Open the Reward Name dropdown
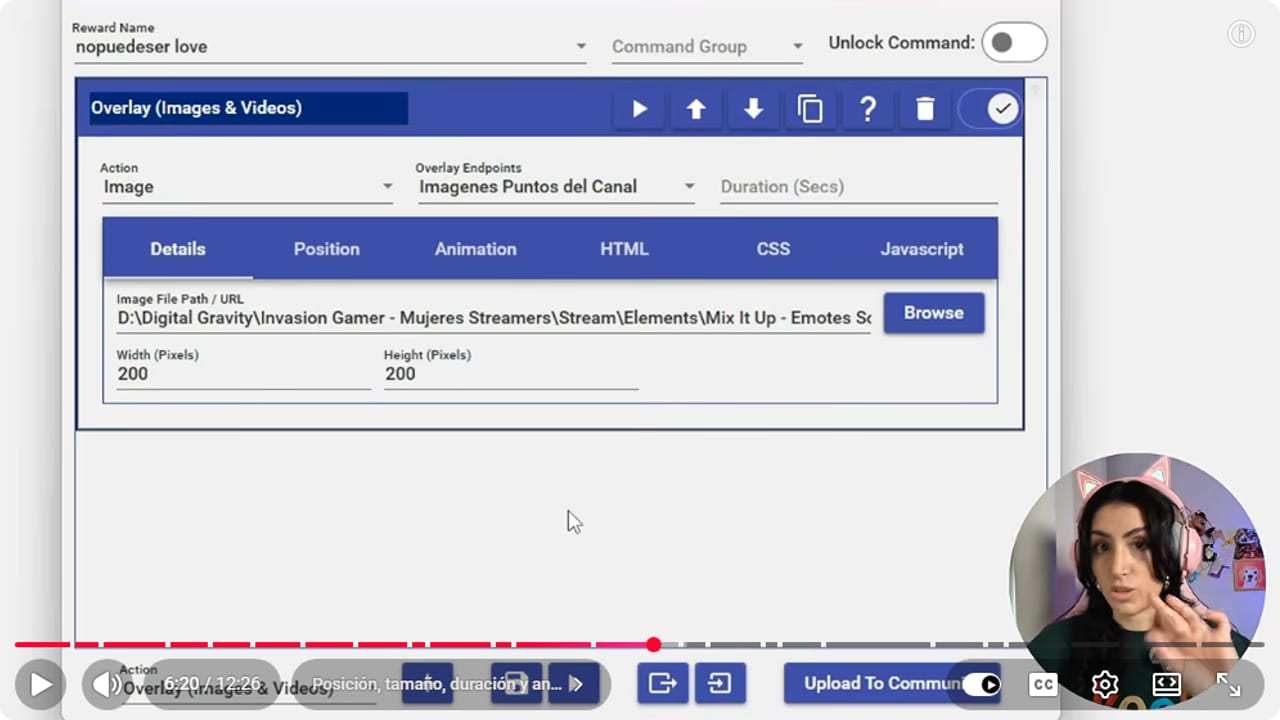1280x720 pixels. tap(330, 46)
